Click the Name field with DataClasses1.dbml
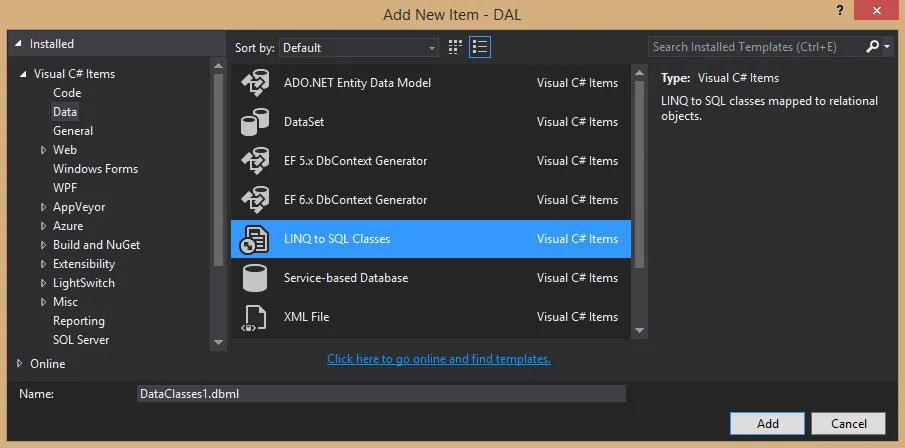The width and height of the screenshot is (905, 448). [x=382, y=394]
